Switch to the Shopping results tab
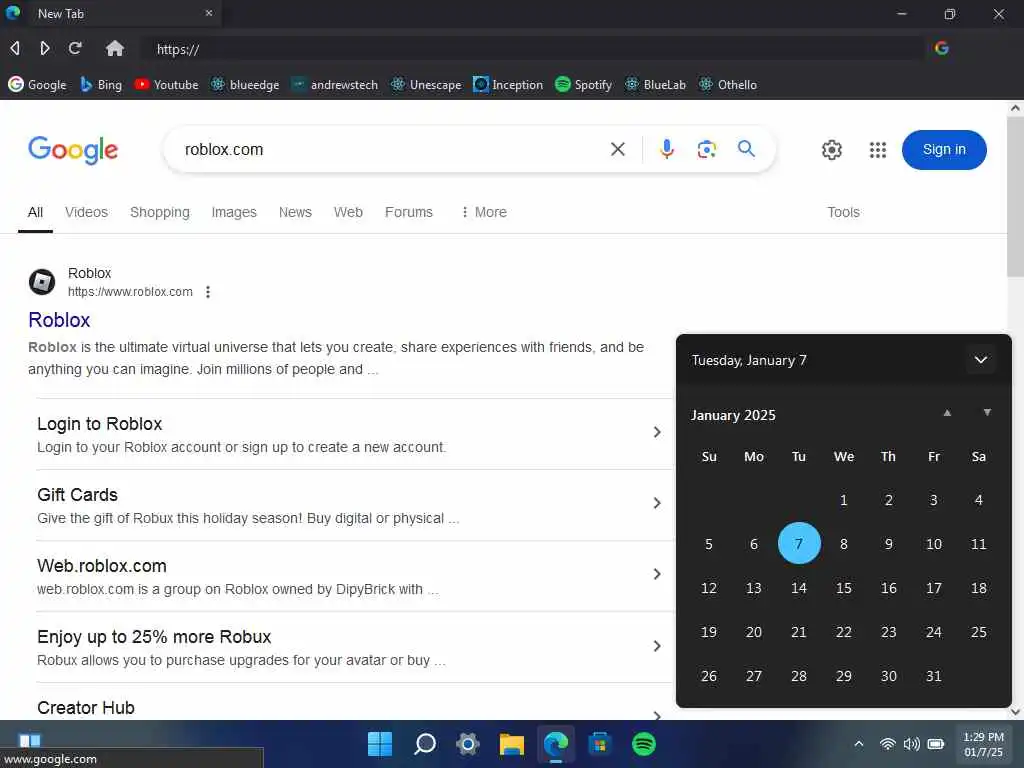Image resolution: width=1024 pixels, height=768 pixels. (x=160, y=212)
